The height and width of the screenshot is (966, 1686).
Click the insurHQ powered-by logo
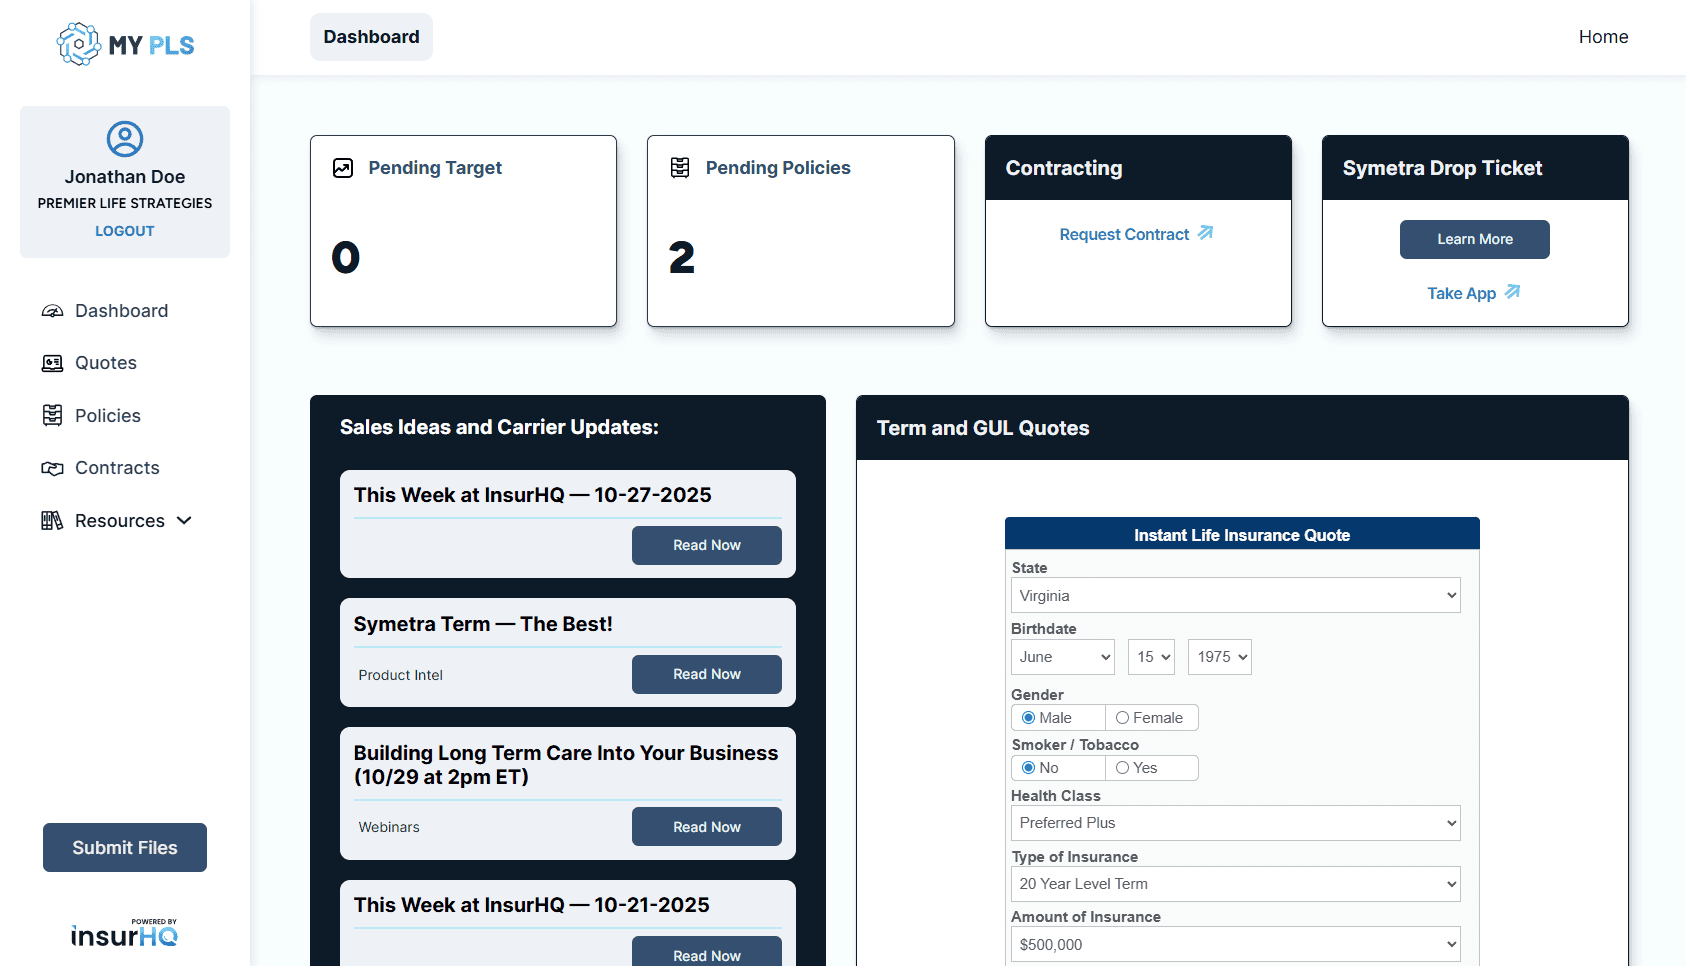coord(125,932)
